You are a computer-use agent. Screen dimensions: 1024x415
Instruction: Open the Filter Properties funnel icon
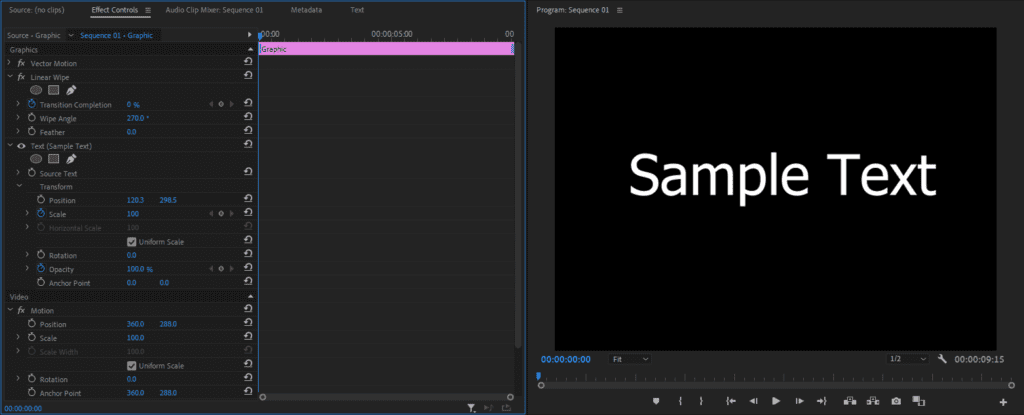coord(471,408)
